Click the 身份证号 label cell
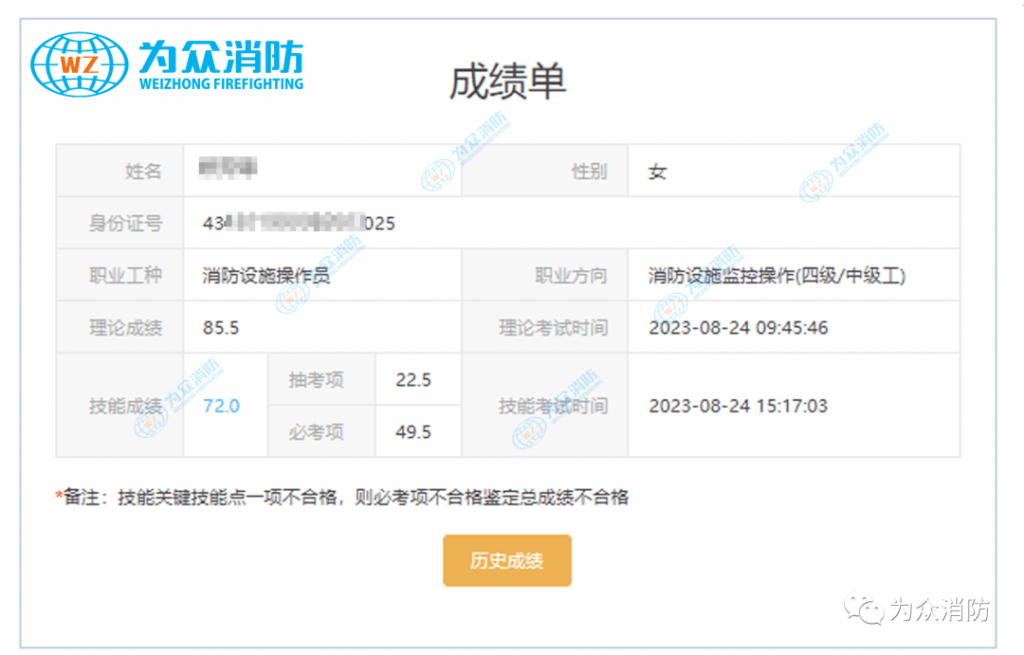 click(120, 223)
